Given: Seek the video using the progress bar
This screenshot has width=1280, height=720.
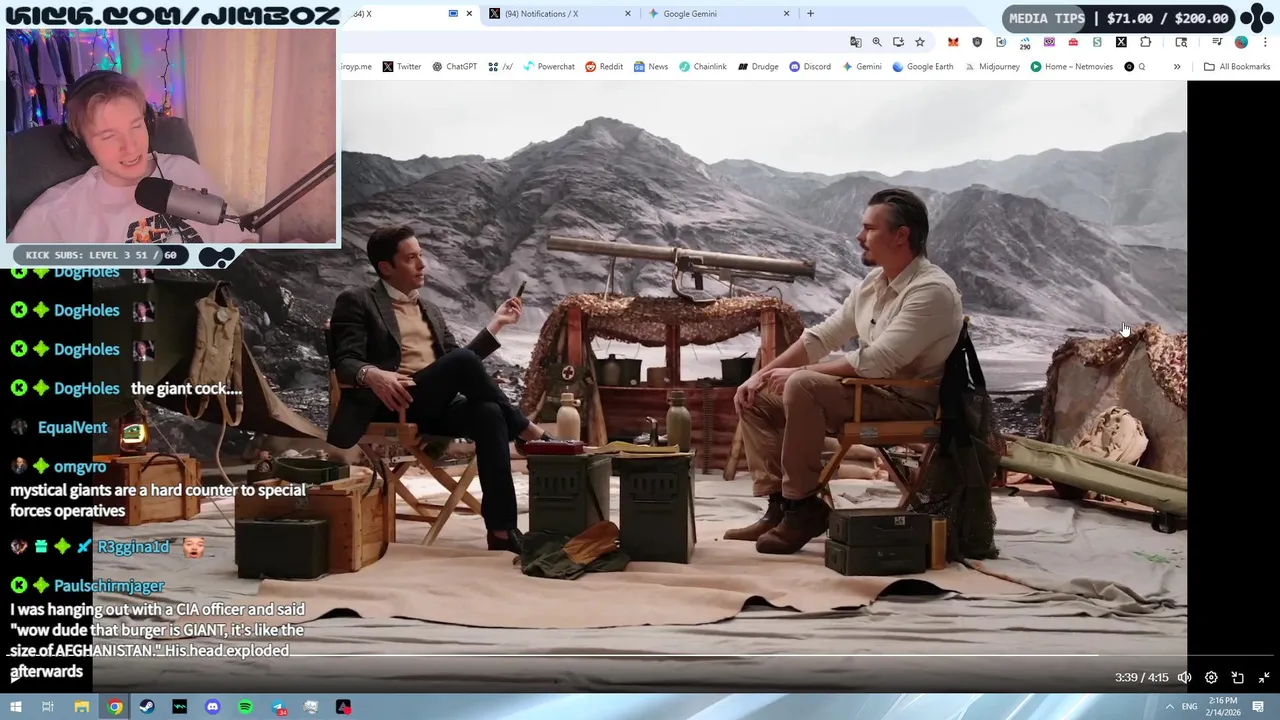Looking at the screenshot, I should coord(640,656).
